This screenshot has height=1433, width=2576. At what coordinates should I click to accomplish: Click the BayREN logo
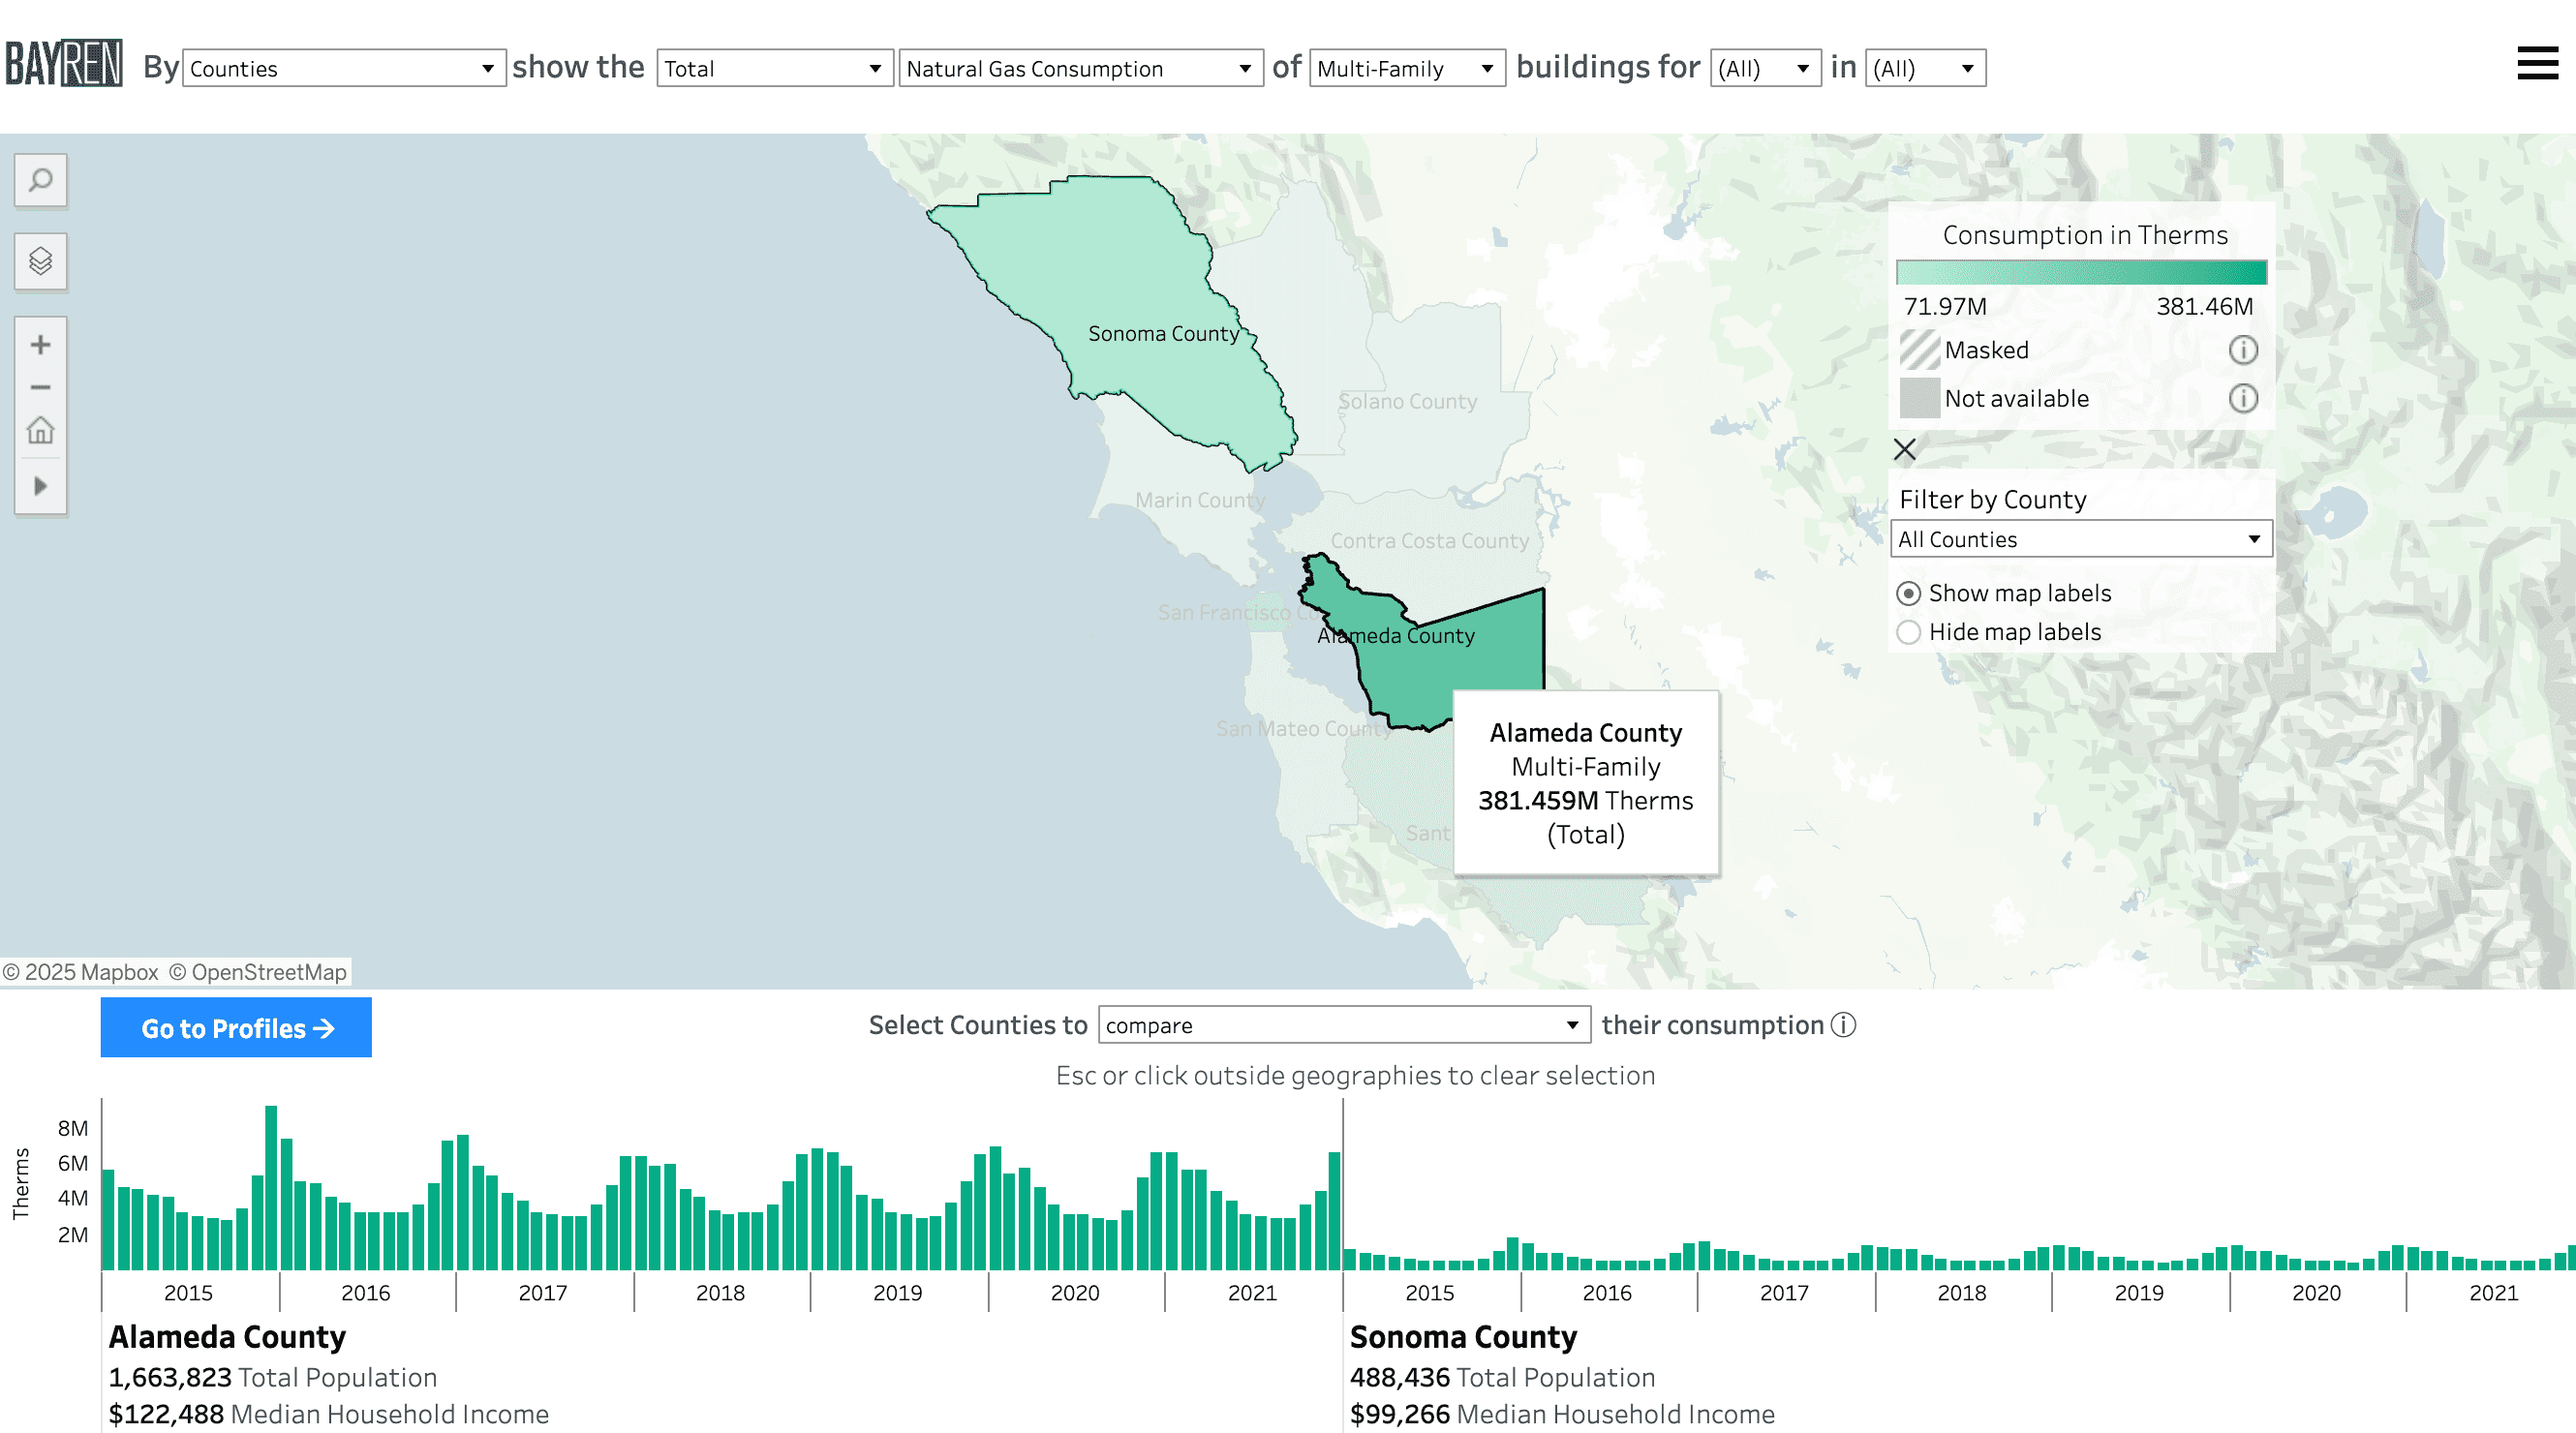tap(64, 63)
